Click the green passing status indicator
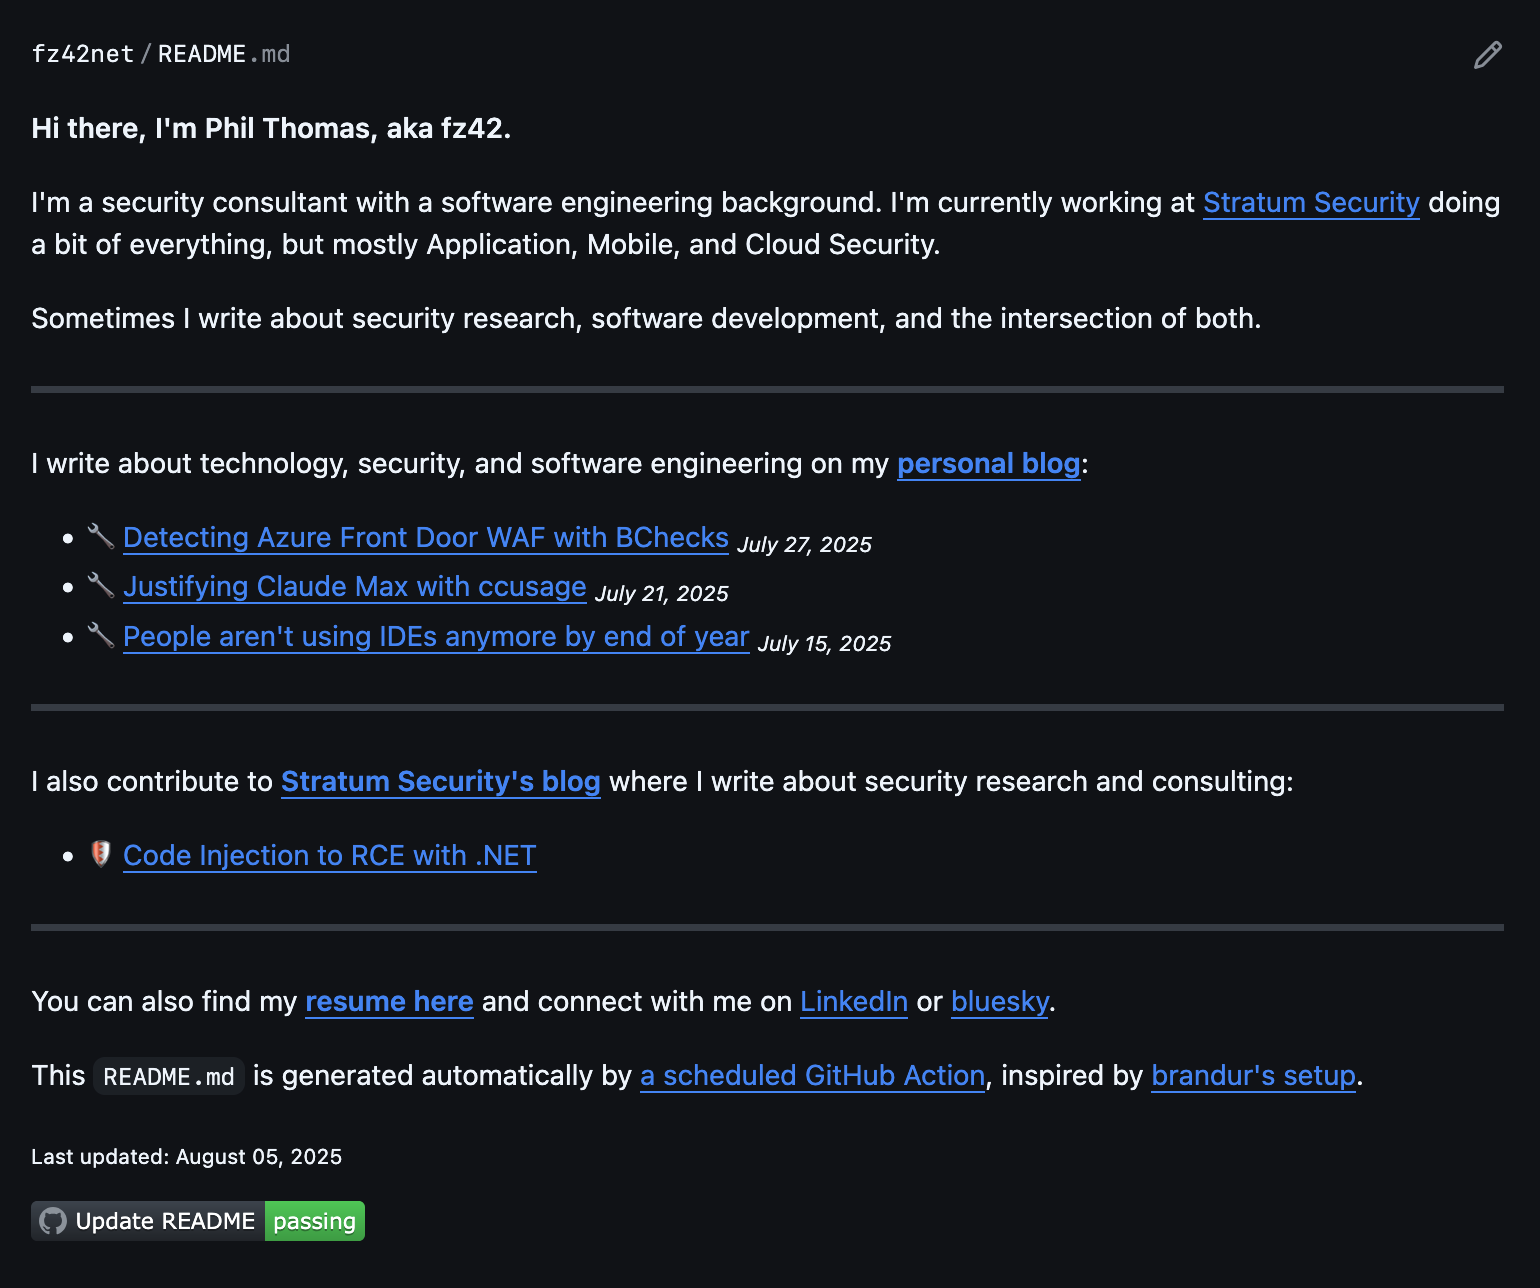Screen dimensions: 1540x1288 click(314, 1221)
